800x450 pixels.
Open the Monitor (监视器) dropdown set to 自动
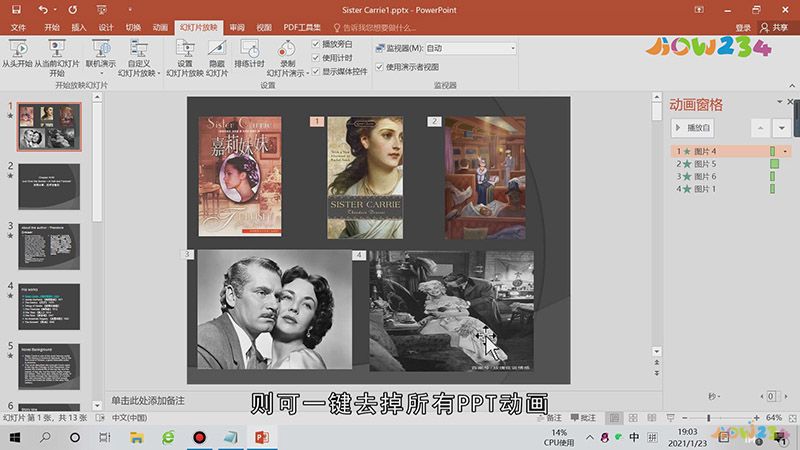point(470,48)
